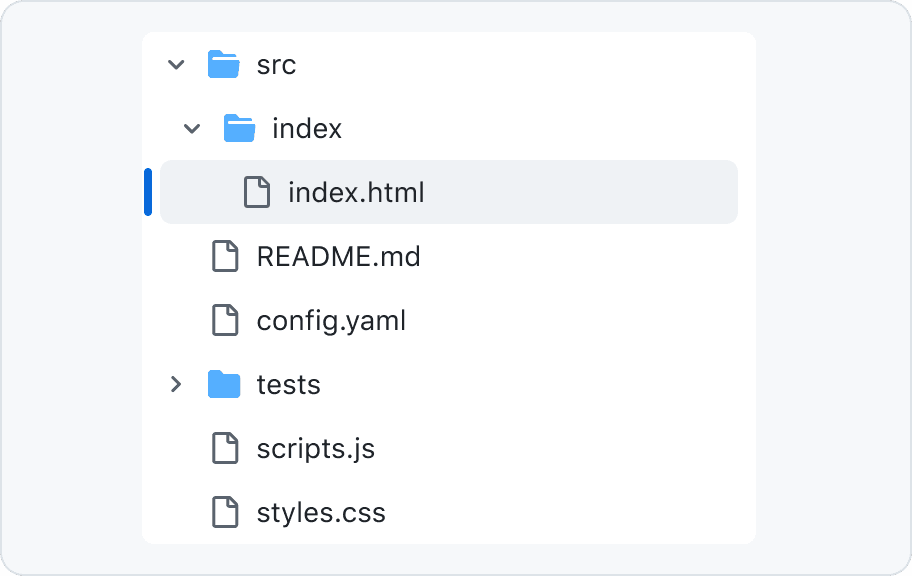
Task: Collapse the src folder chevron
Action: 176,65
